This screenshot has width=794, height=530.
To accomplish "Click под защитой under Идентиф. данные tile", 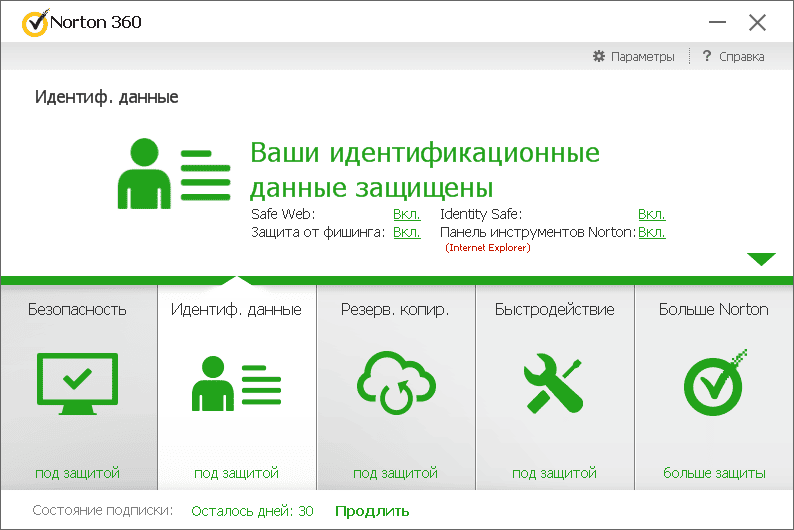I will click(236, 473).
